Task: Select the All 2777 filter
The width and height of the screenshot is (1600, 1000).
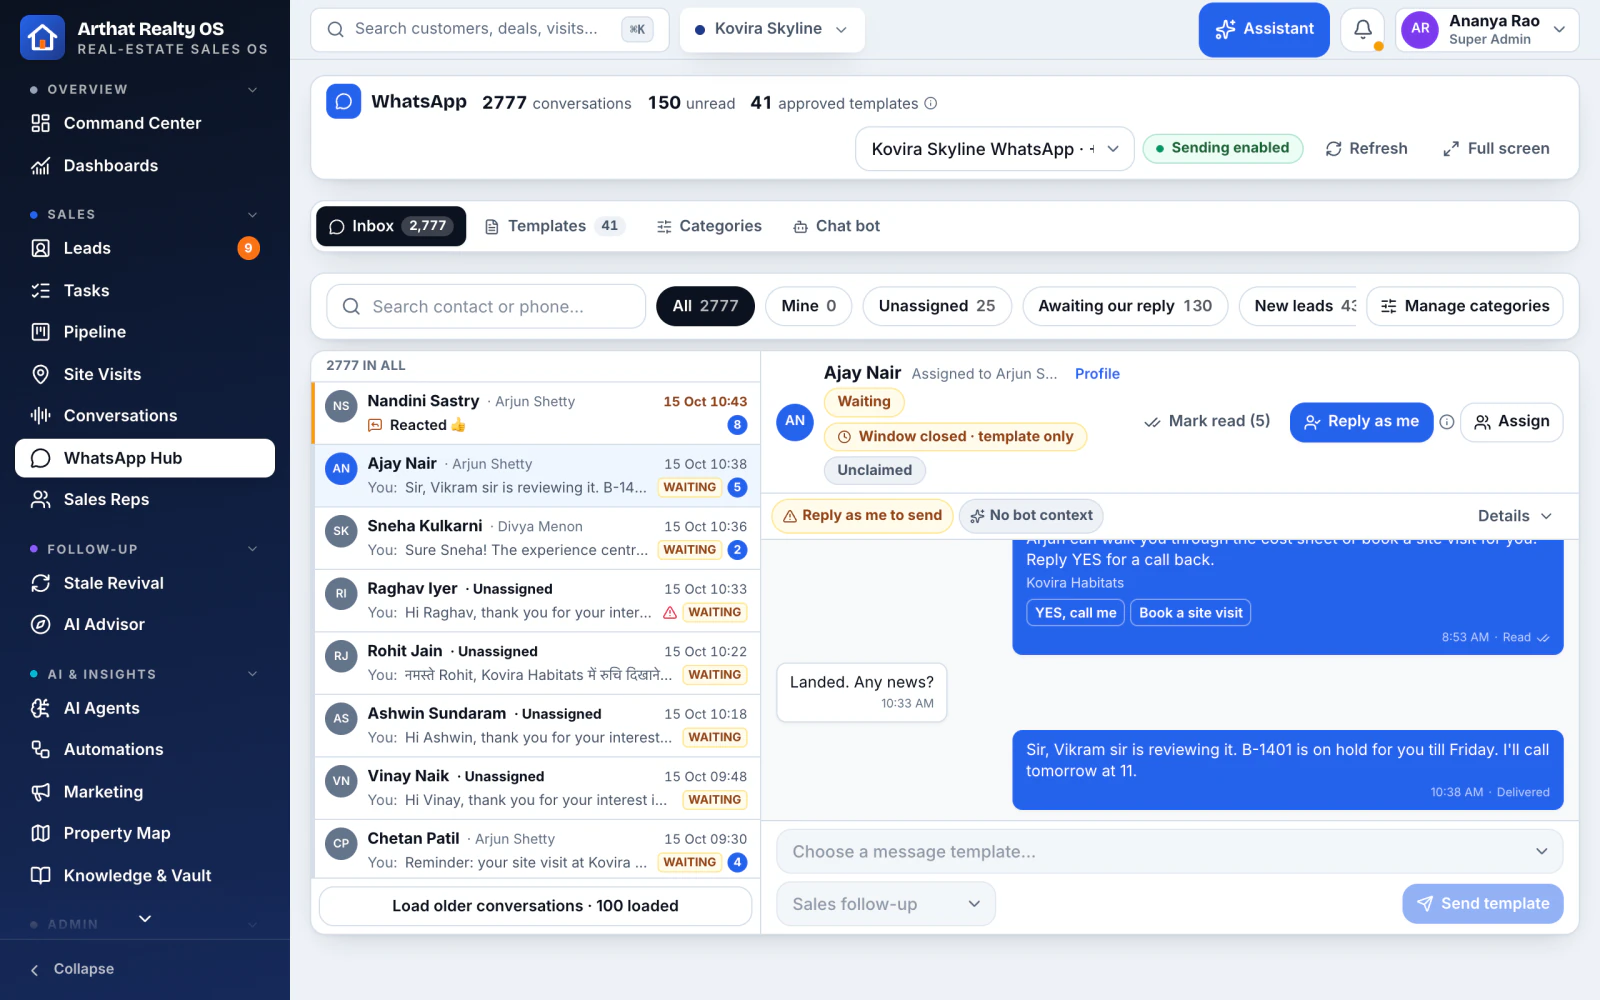Action: coord(705,306)
